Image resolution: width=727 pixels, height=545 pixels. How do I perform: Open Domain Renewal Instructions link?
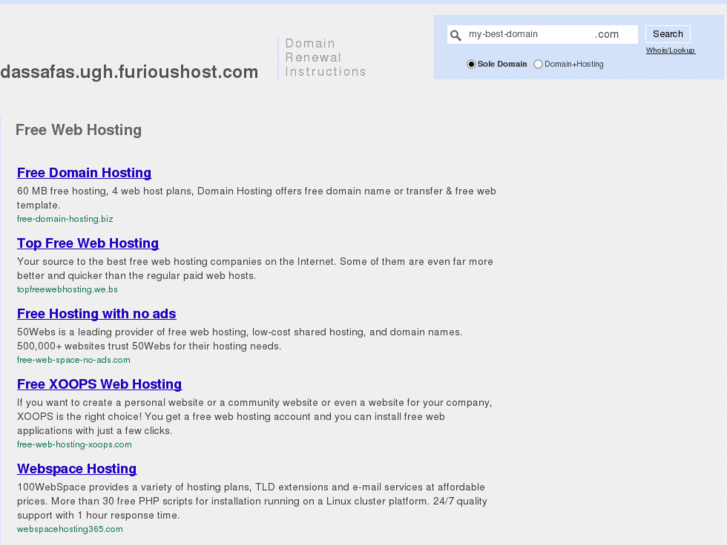tap(325, 58)
